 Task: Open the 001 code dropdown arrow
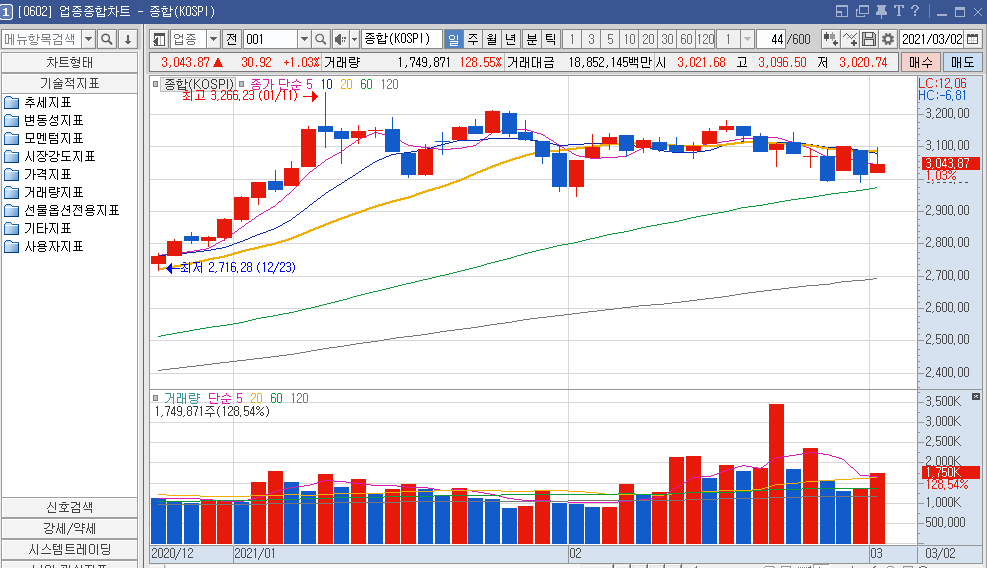304,39
